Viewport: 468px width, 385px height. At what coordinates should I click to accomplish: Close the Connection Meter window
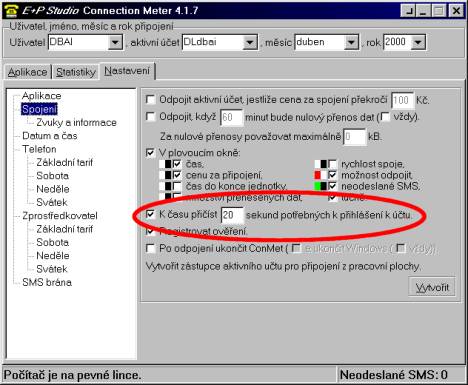tap(456, 11)
